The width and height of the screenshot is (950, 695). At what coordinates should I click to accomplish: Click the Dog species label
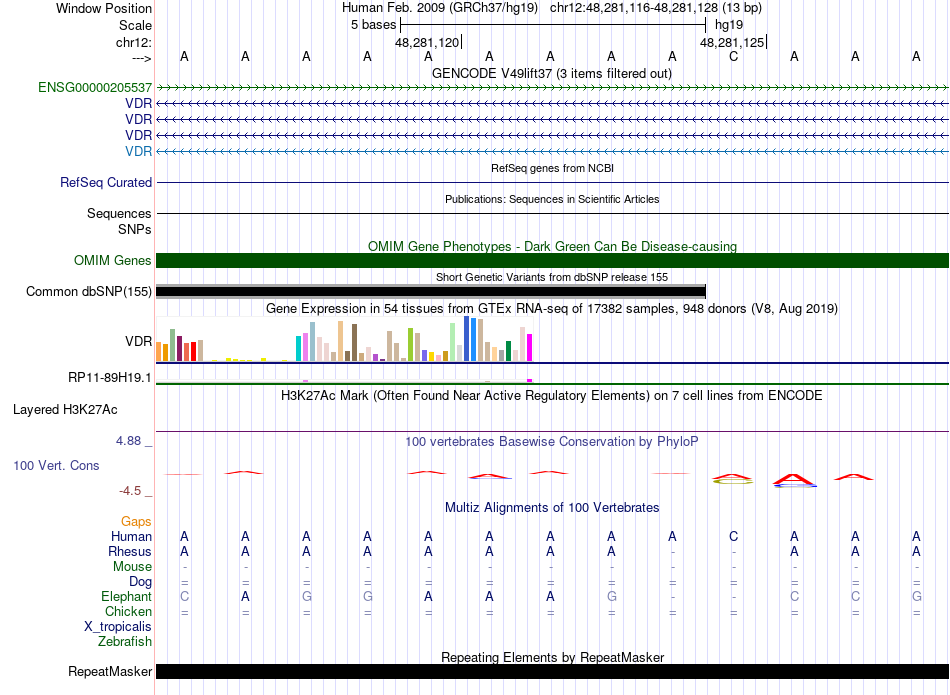point(140,582)
